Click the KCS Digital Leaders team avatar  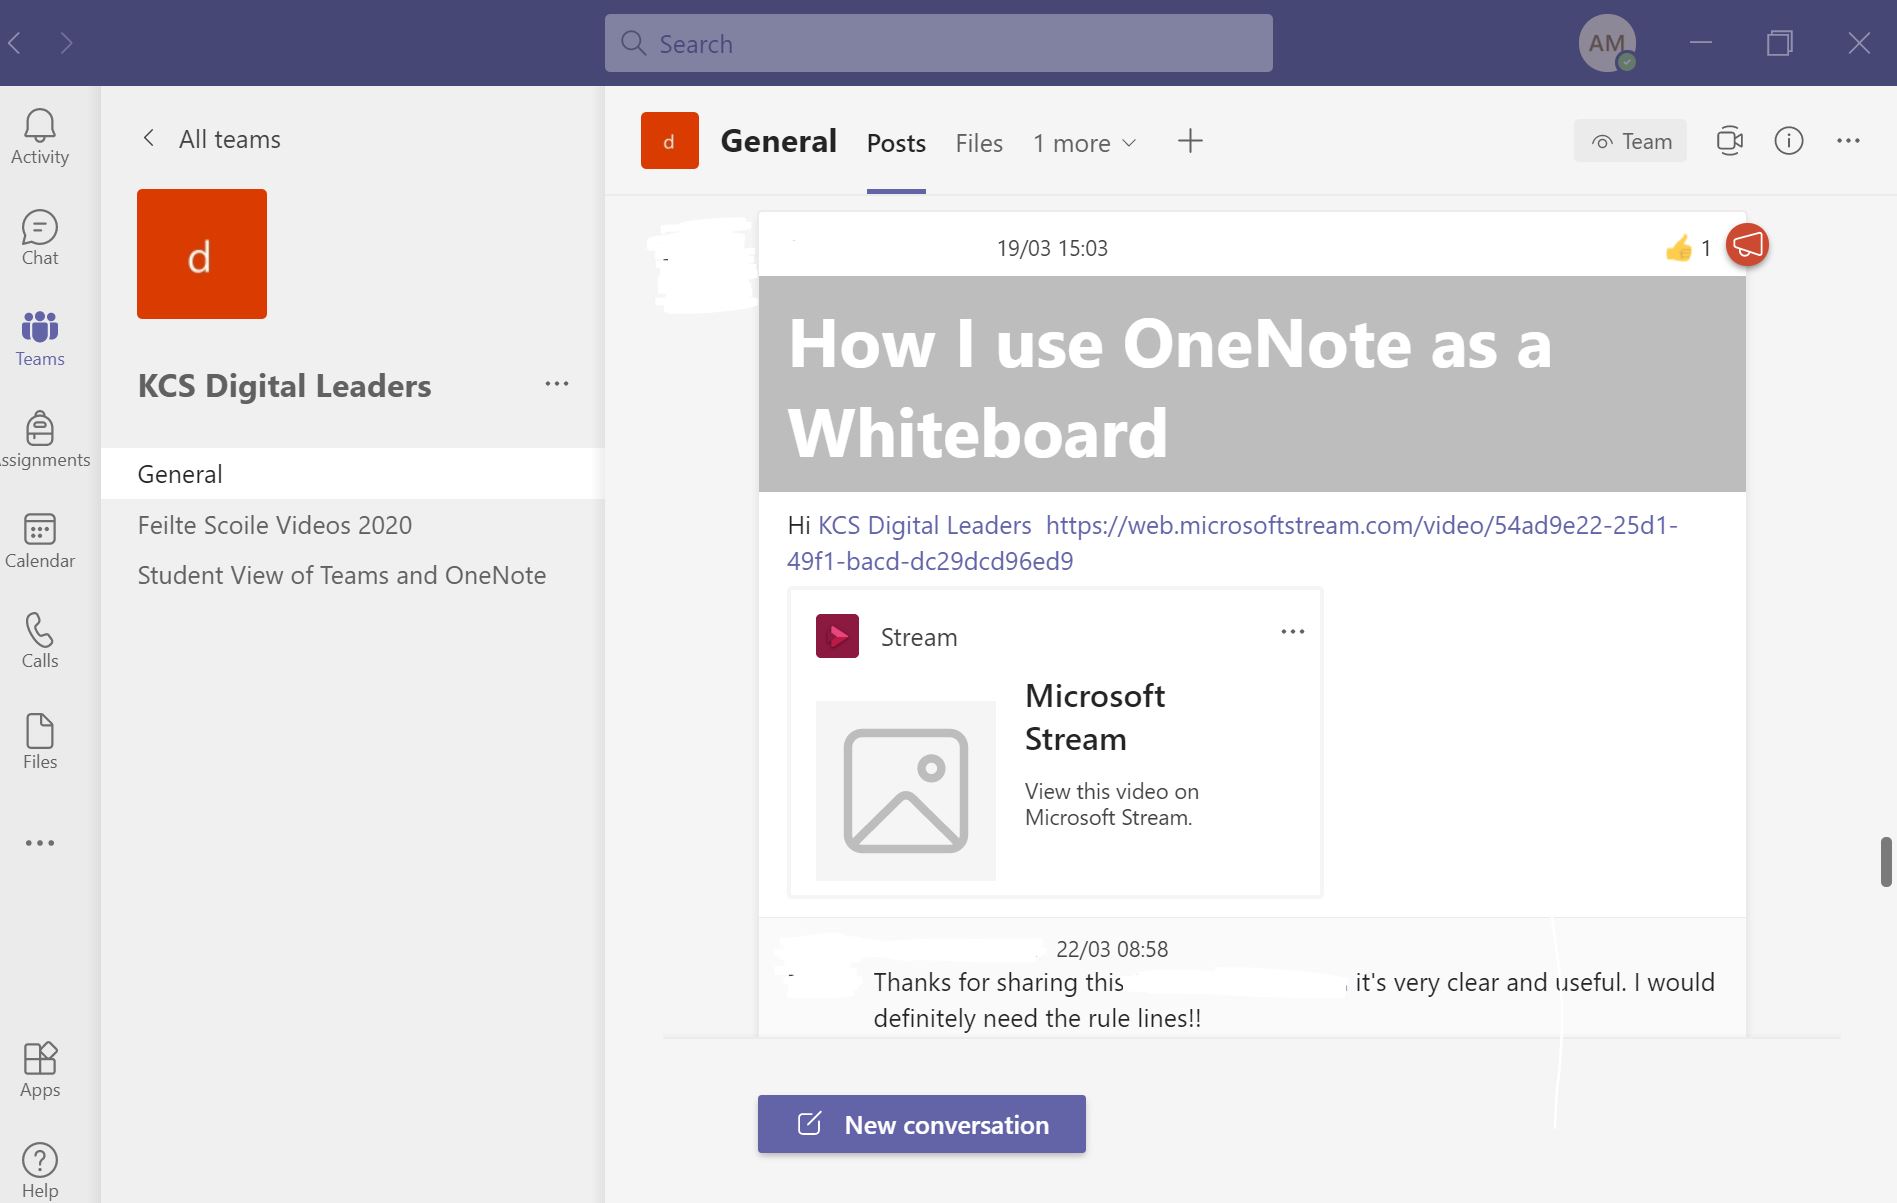(x=202, y=254)
